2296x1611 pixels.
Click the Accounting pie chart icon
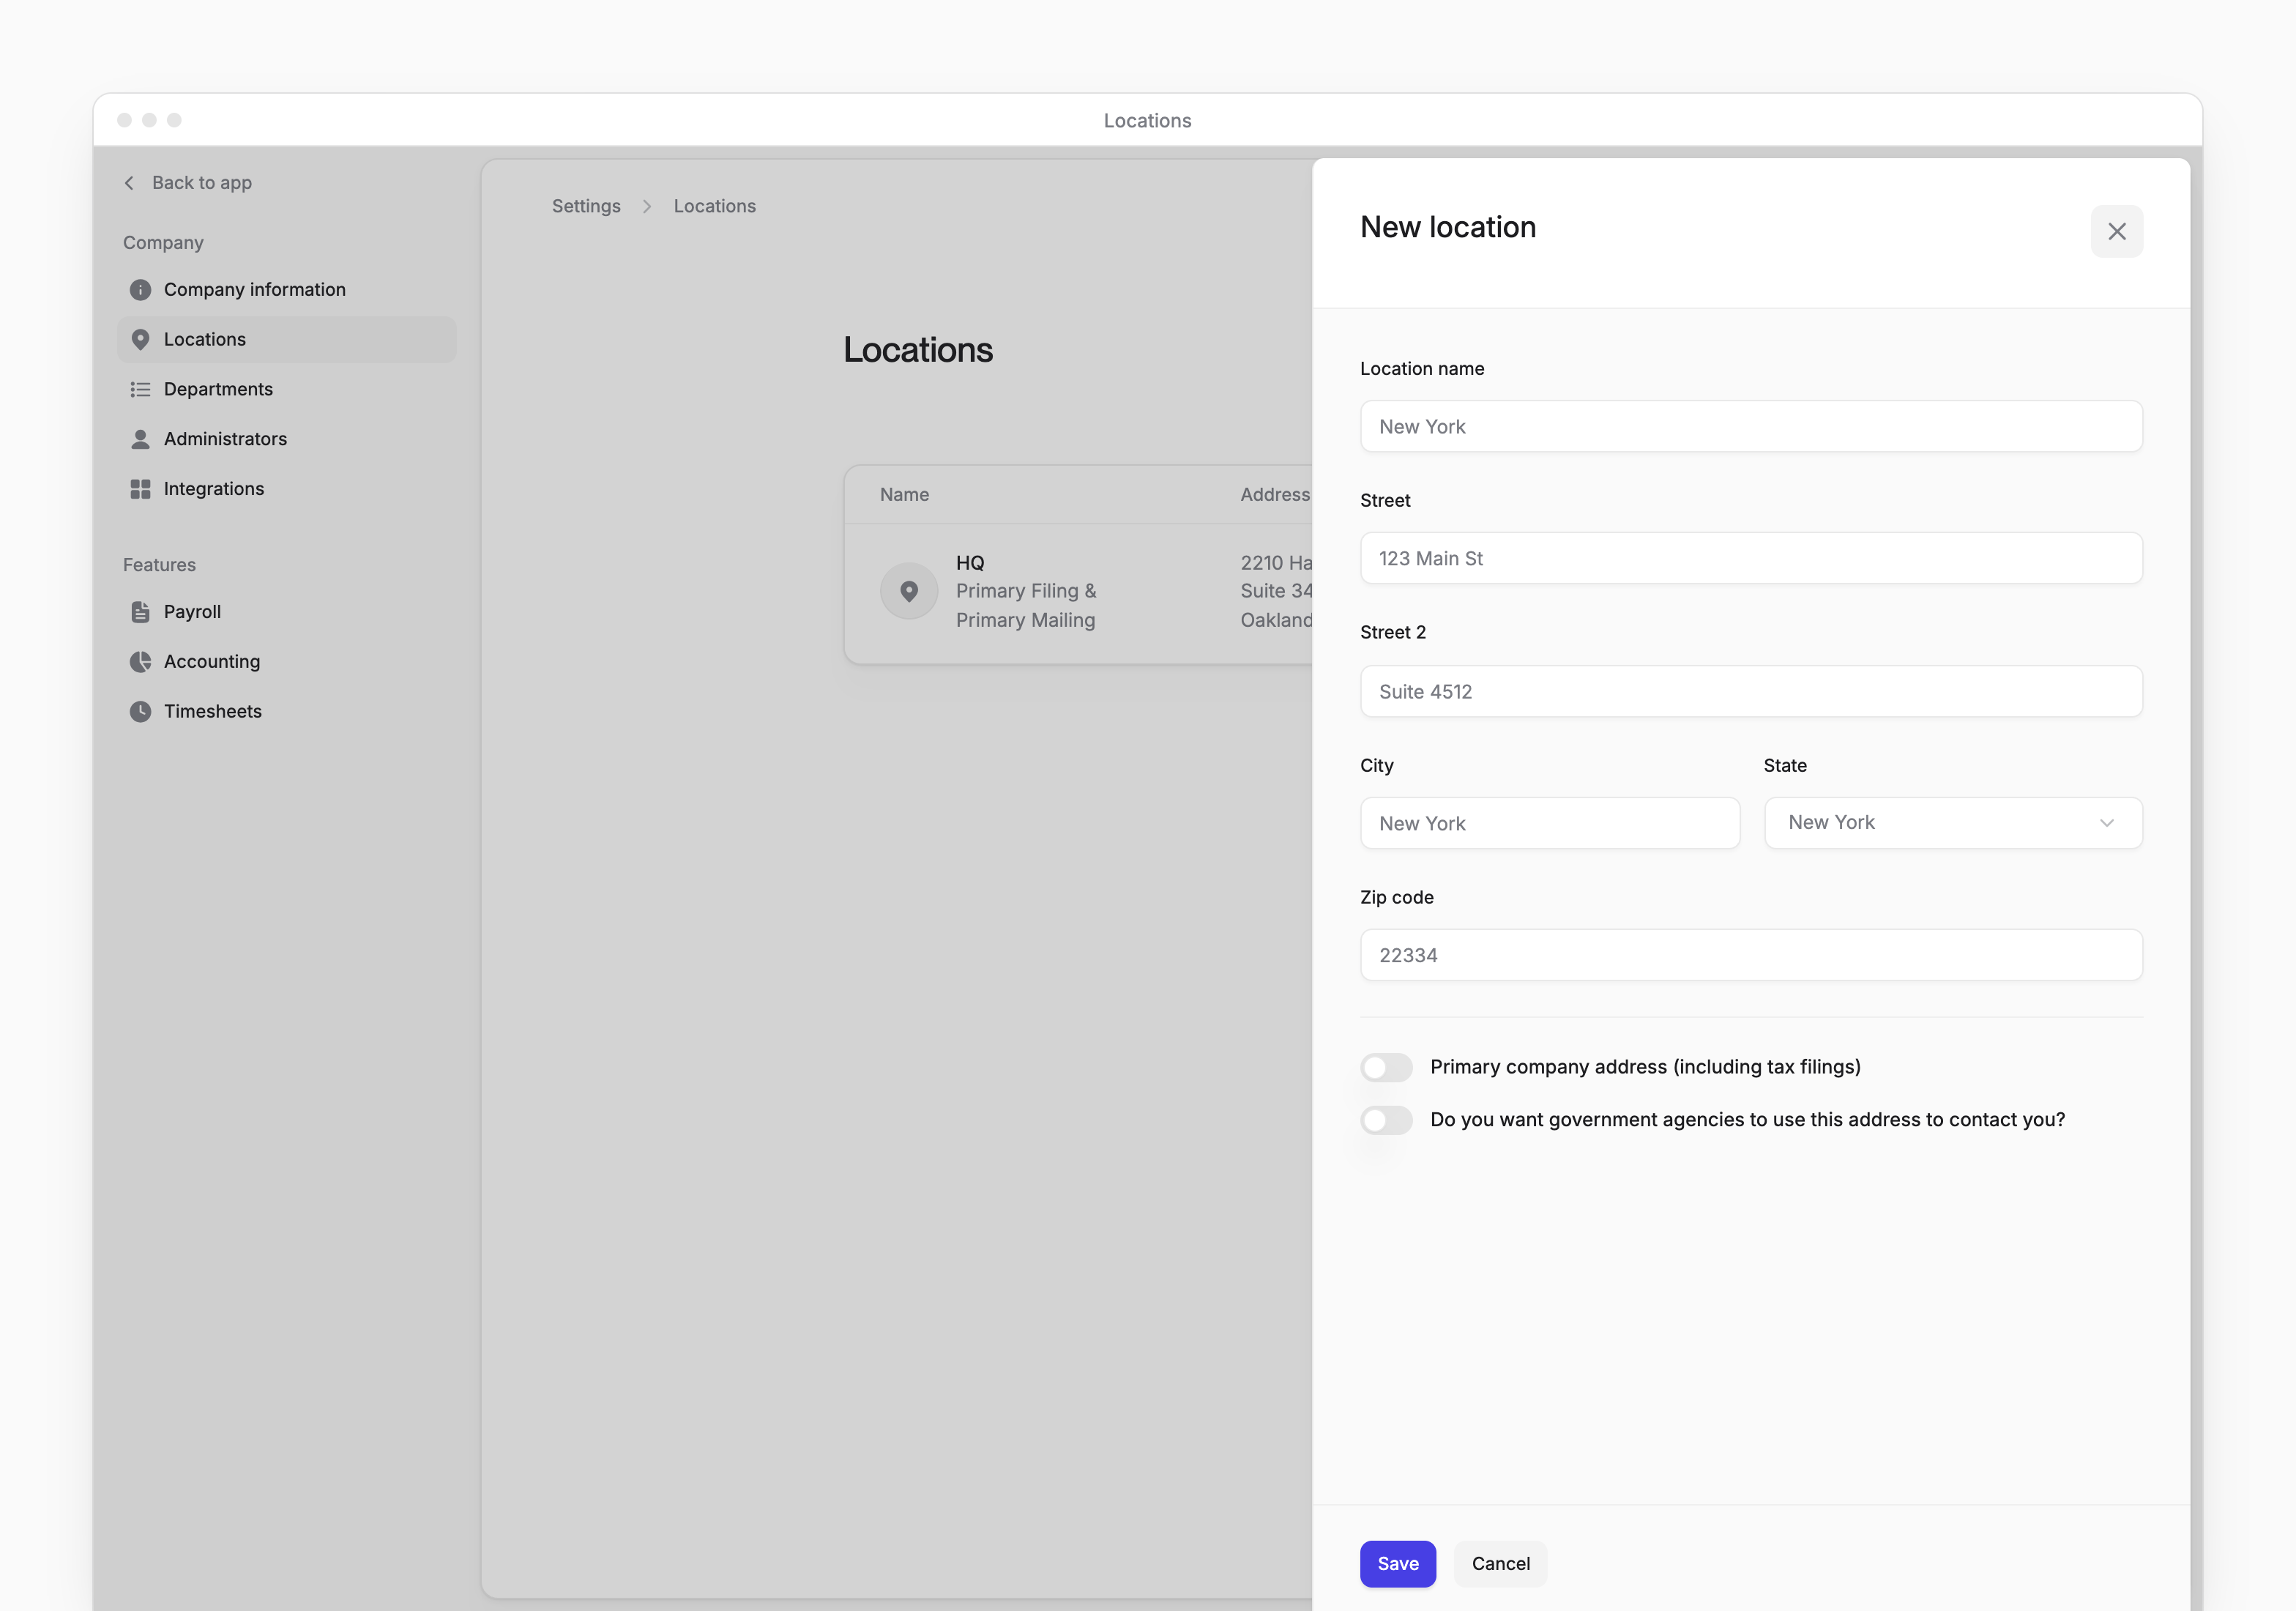140,662
